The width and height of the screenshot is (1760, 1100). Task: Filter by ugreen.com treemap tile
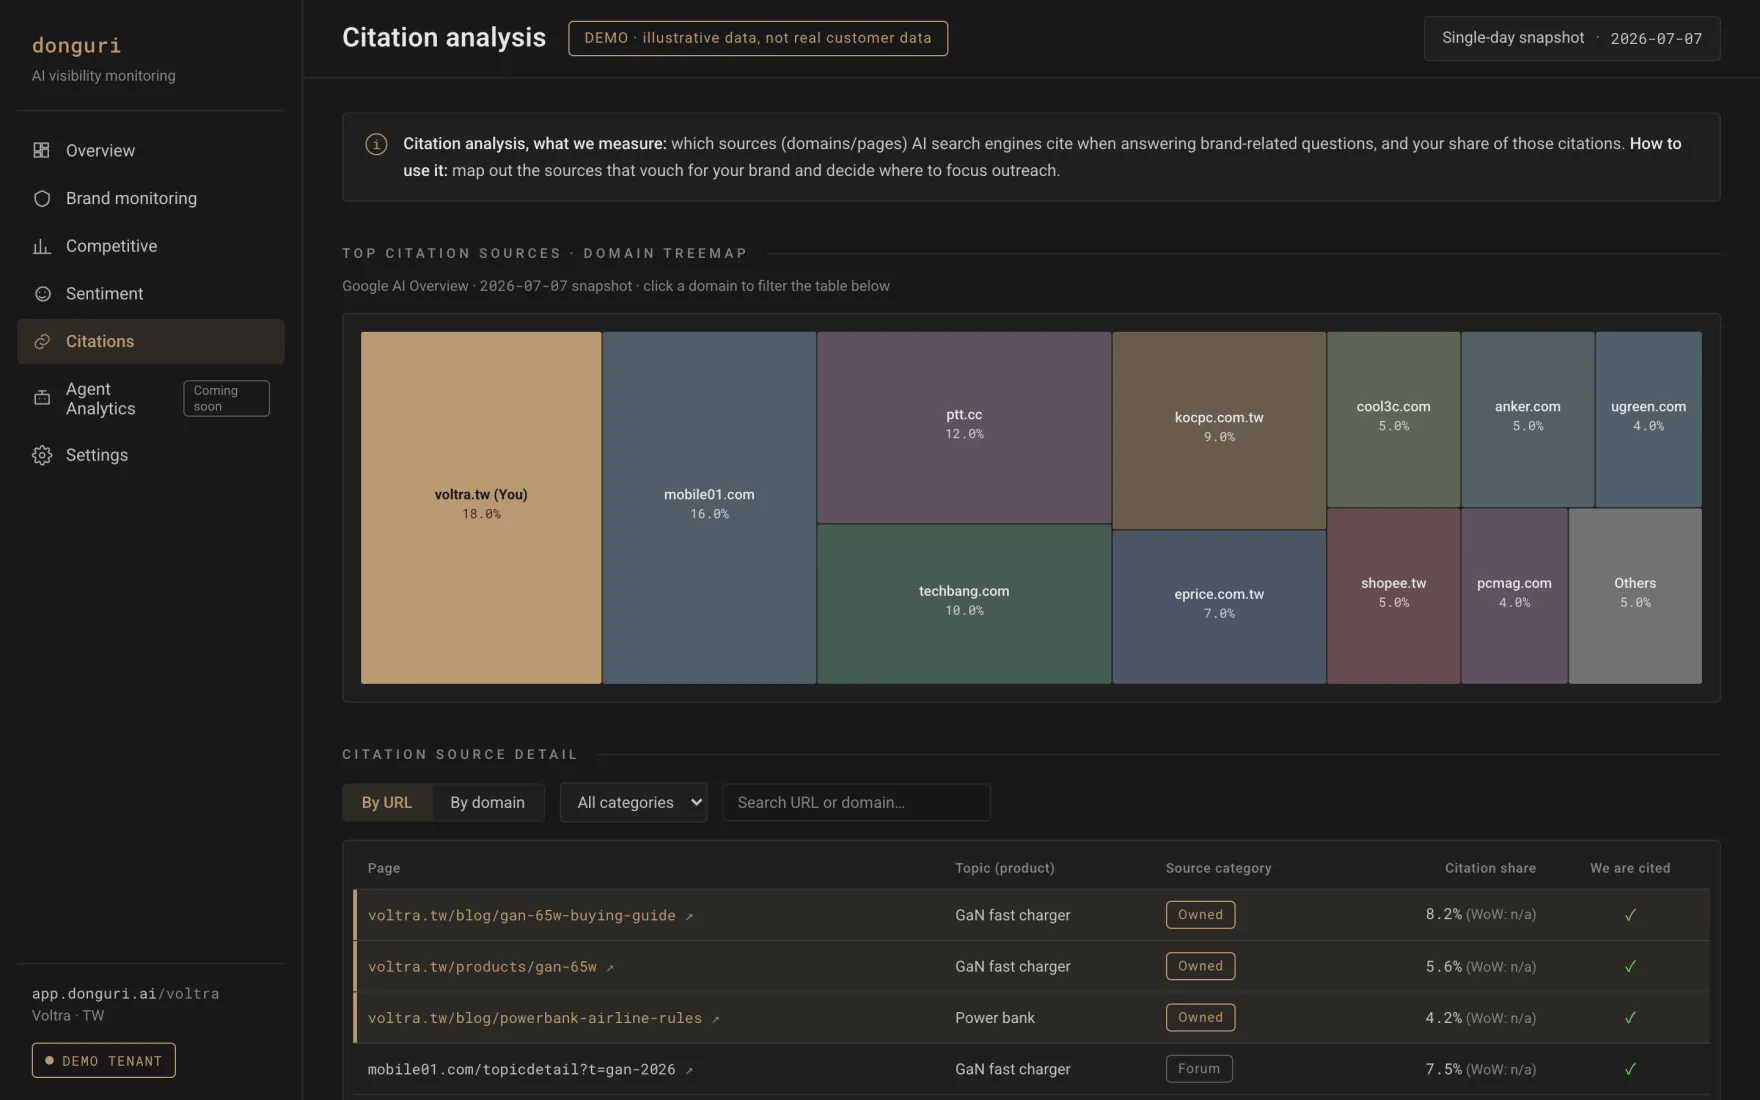click(1648, 419)
